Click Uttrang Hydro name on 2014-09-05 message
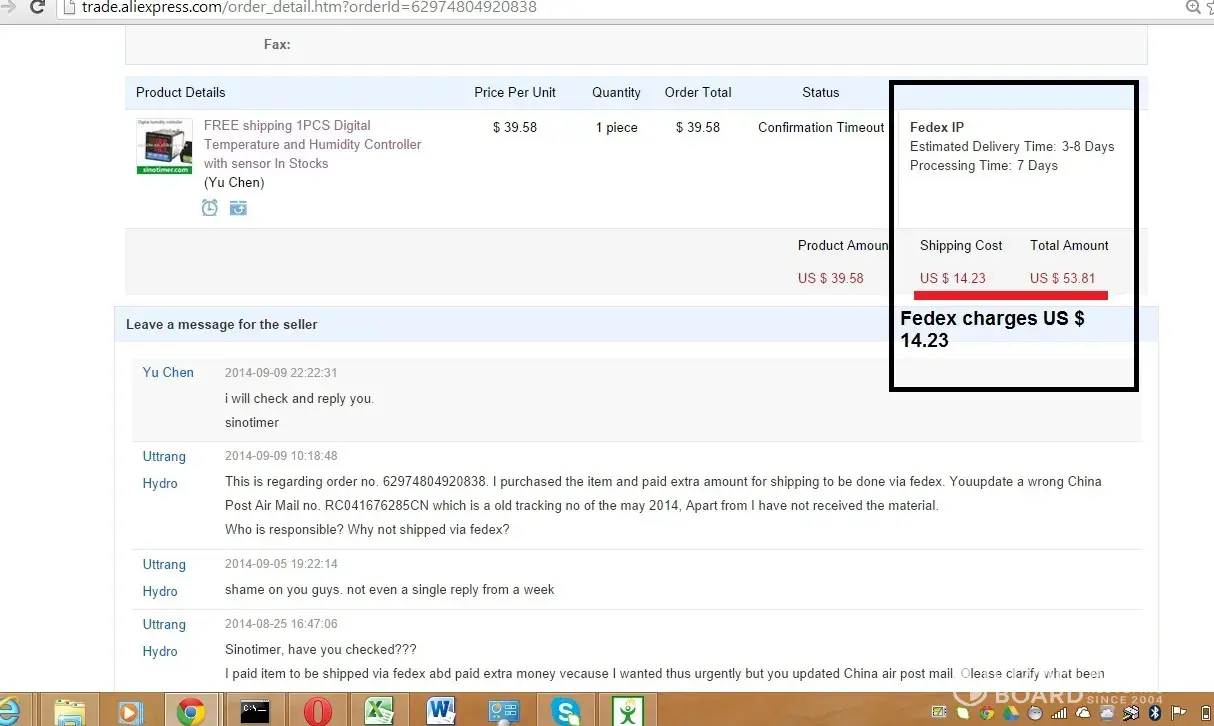 point(164,577)
